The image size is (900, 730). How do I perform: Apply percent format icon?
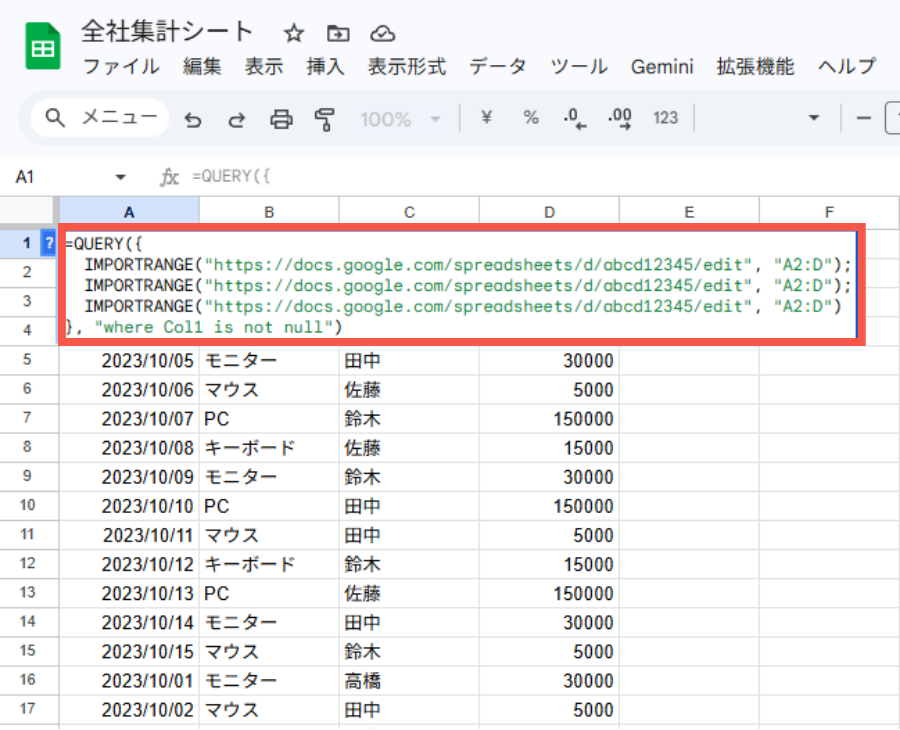530,118
